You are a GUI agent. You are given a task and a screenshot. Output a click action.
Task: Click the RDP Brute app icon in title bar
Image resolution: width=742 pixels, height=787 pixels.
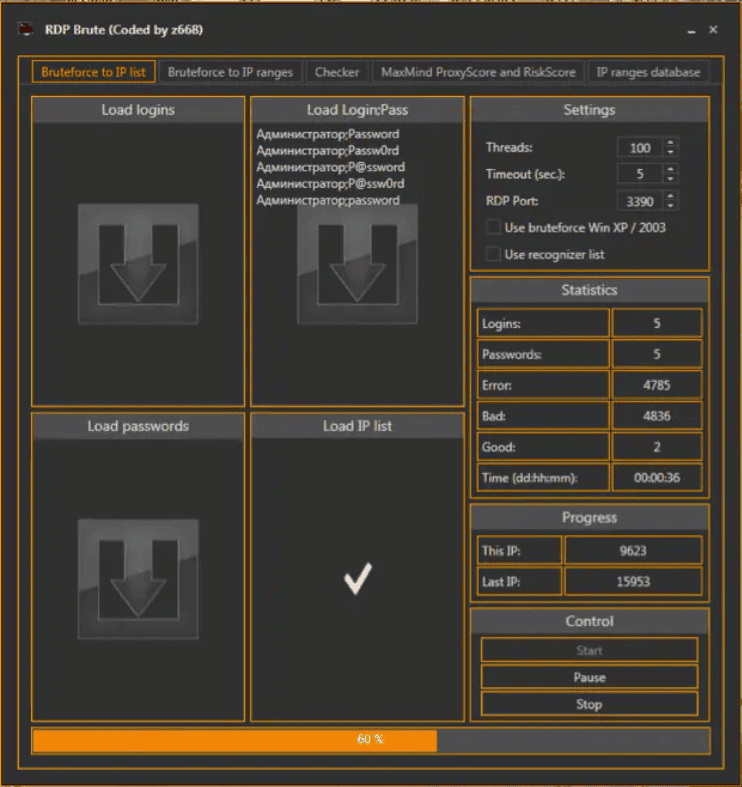26,30
